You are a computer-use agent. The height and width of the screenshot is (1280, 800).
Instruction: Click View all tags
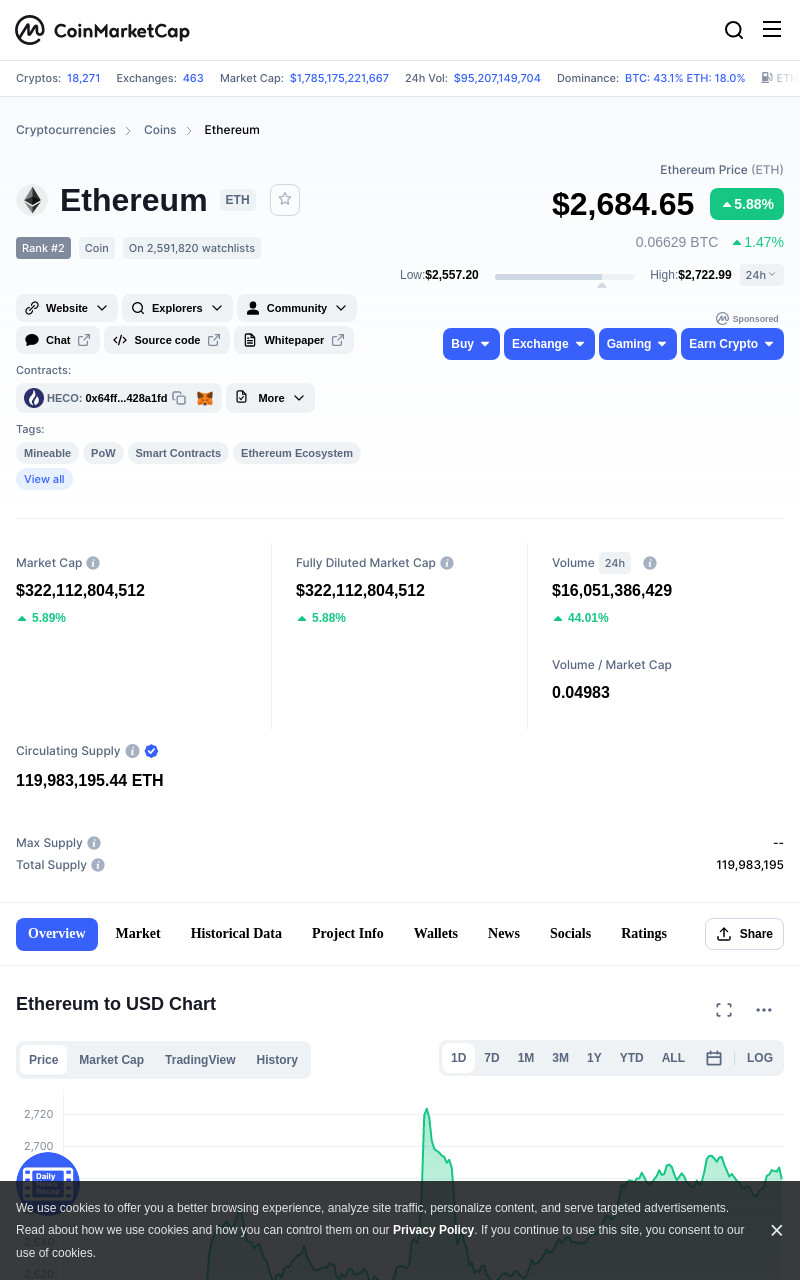(44, 479)
